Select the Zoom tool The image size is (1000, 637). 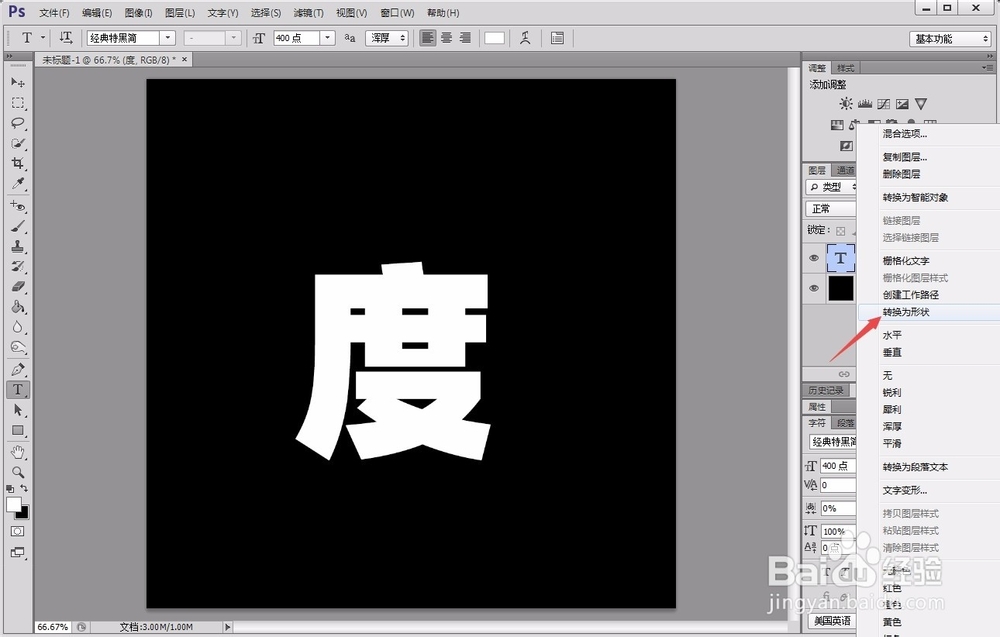(x=18, y=472)
